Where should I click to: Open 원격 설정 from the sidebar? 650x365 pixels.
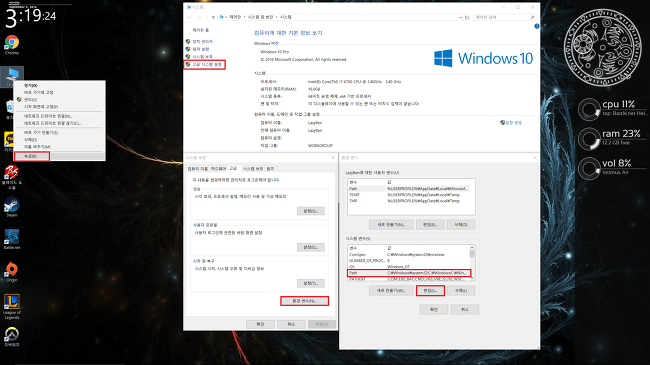(x=201, y=49)
